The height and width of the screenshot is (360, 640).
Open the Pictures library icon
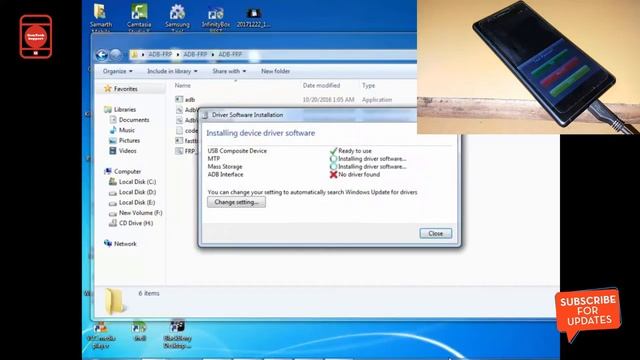coord(113,140)
